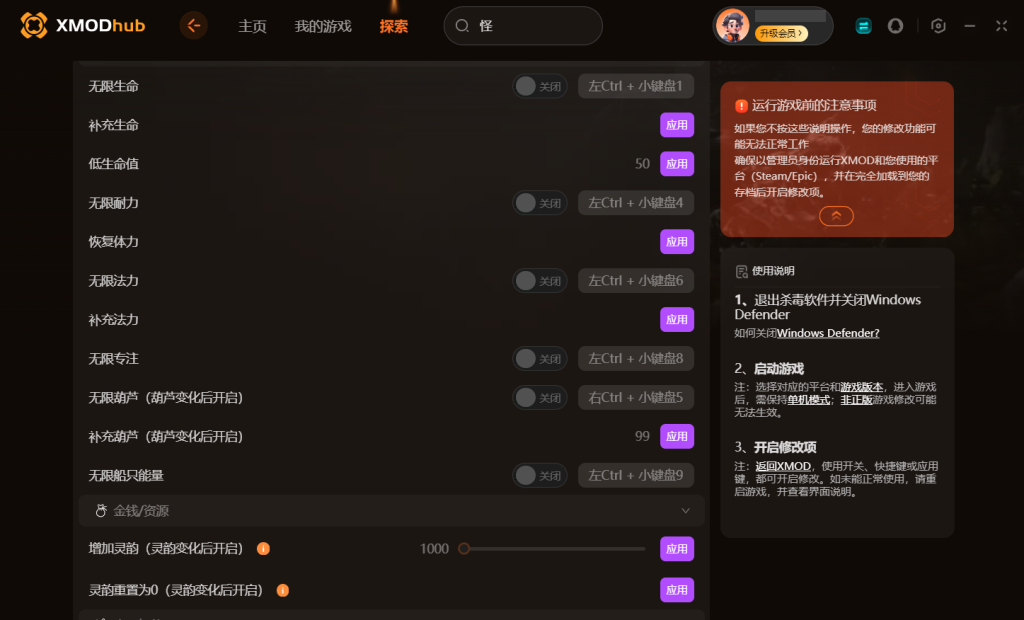This screenshot has width=1024, height=620.
Task: Go to the 主页 tab
Action: [252, 26]
